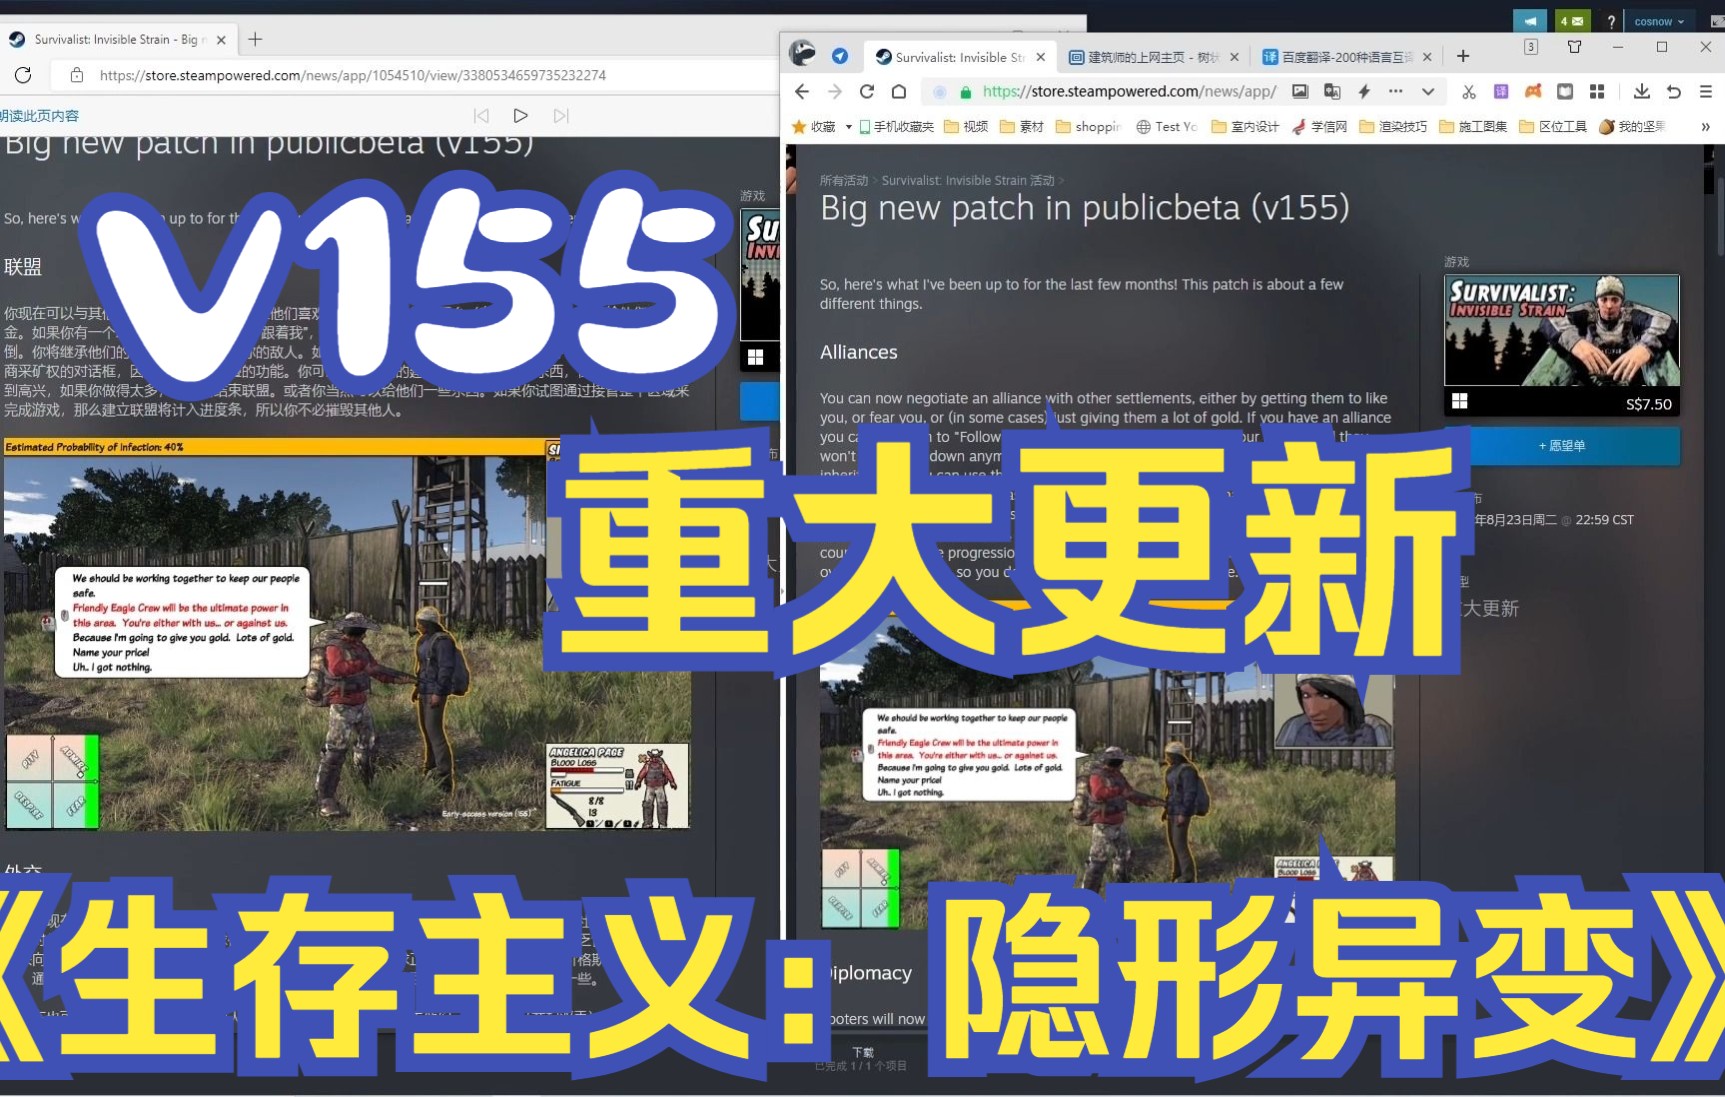Expand the bookmarks bar overflow chevron

(x=1705, y=127)
